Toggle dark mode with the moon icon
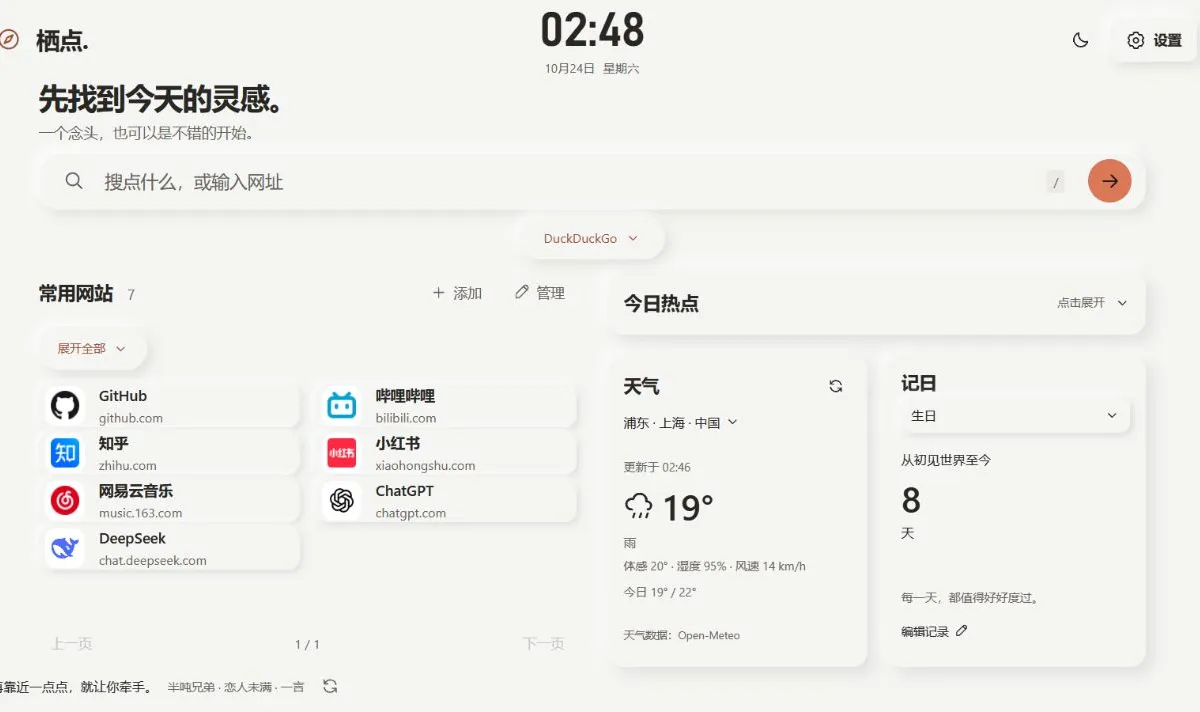 [1080, 40]
